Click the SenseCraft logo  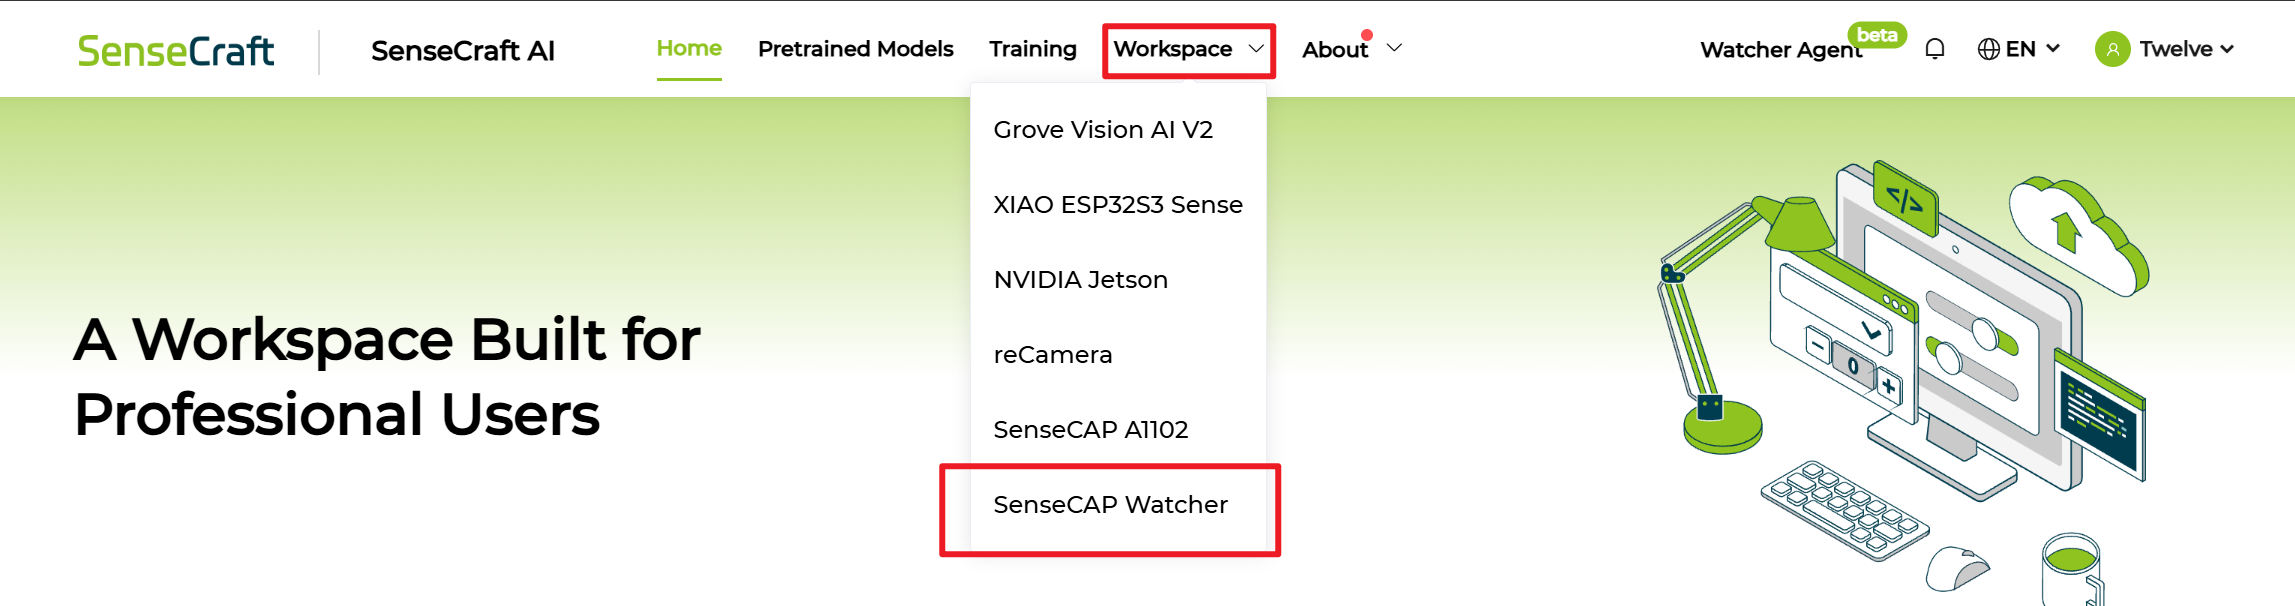click(x=176, y=51)
